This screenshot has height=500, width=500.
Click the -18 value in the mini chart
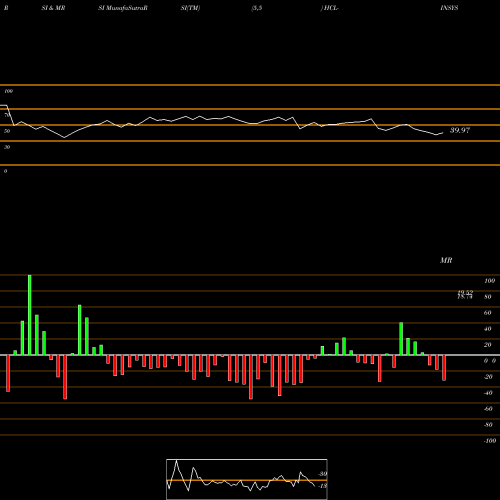322,486
